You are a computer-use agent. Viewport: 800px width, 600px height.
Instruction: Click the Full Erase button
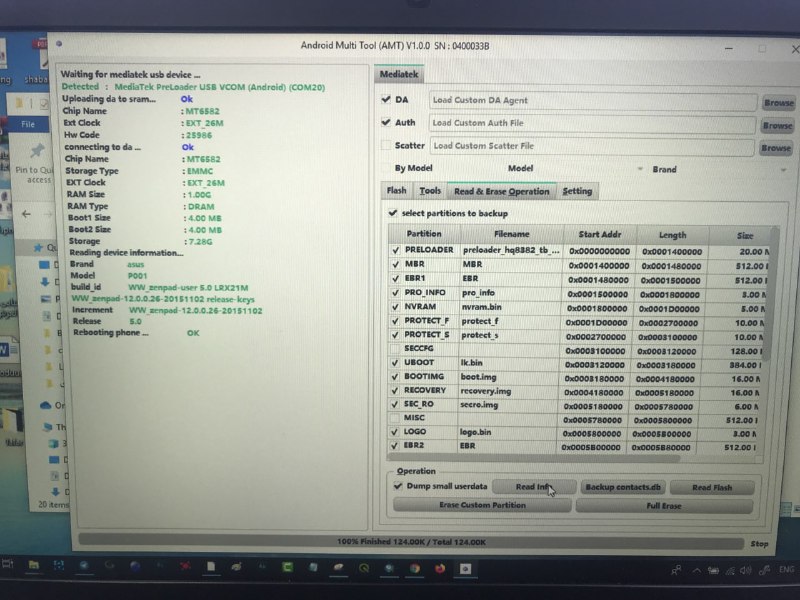664,506
